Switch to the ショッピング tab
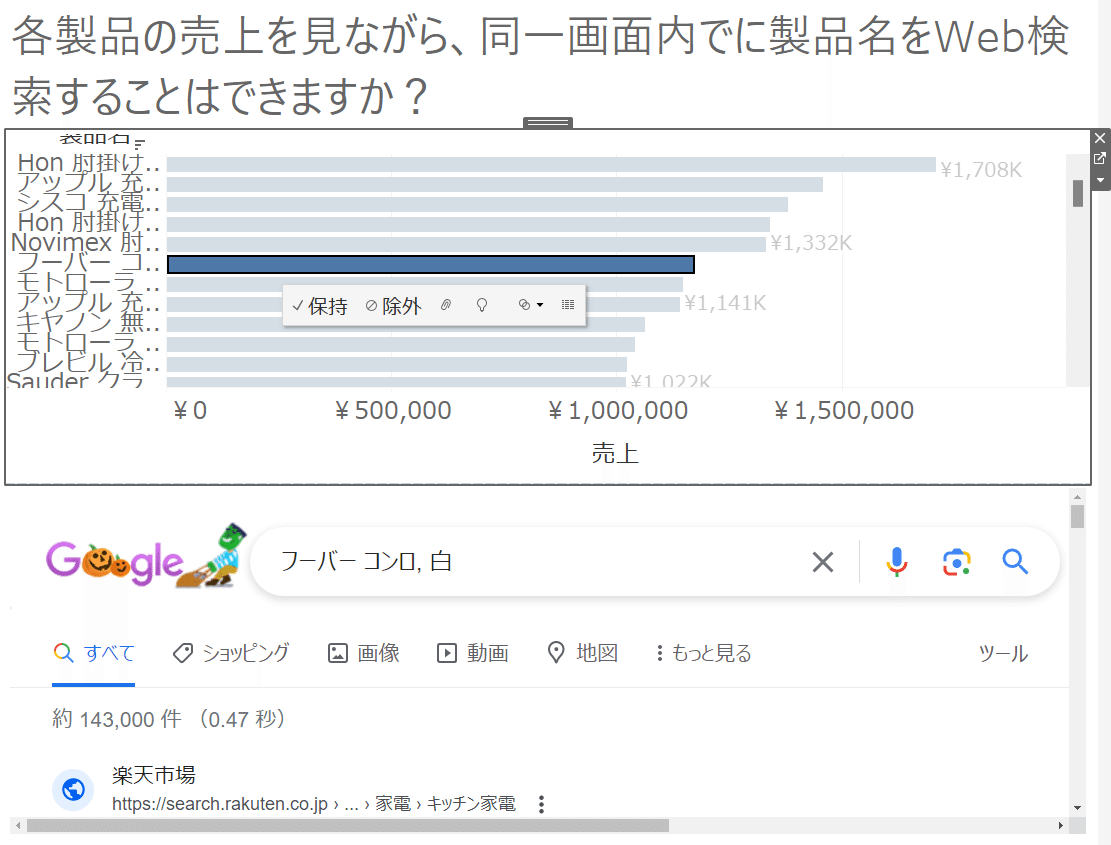 (231, 652)
